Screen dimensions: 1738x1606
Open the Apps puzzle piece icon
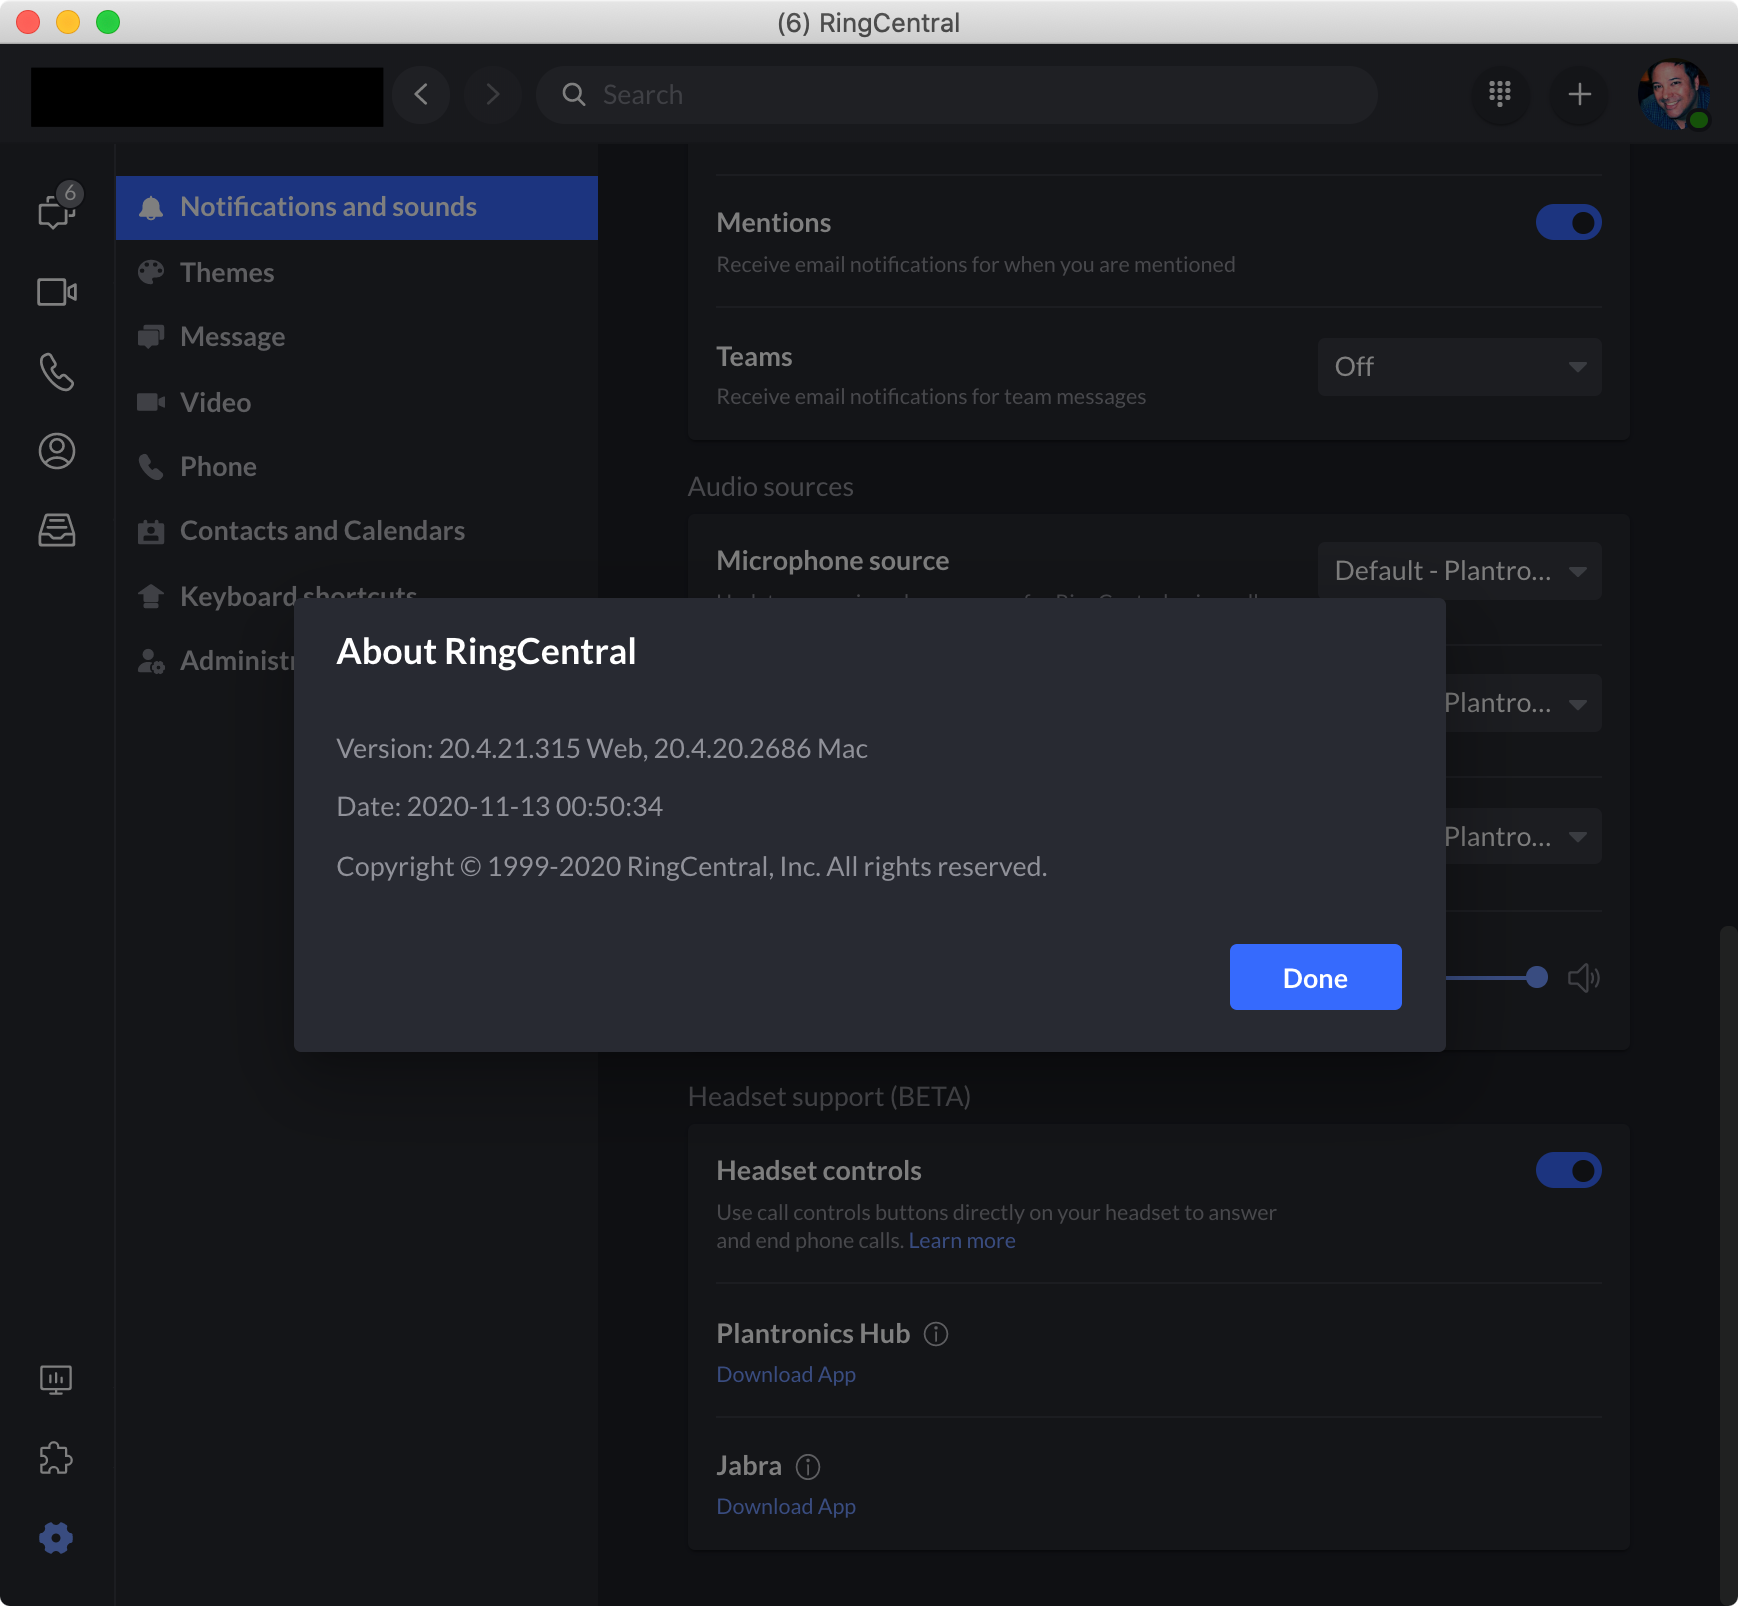coord(56,1459)
